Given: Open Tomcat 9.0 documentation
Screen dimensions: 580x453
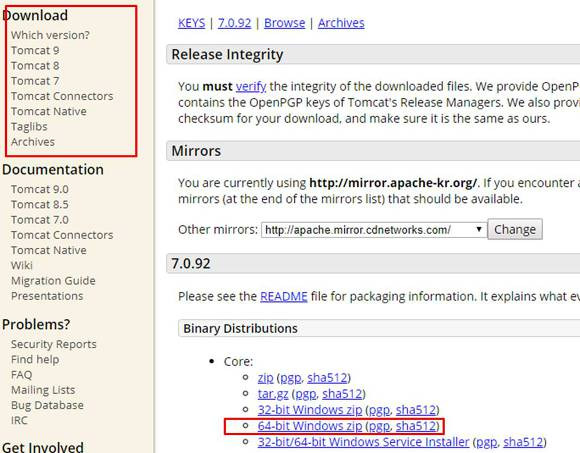Looking at the screenshot, I should tap(40, 189).
